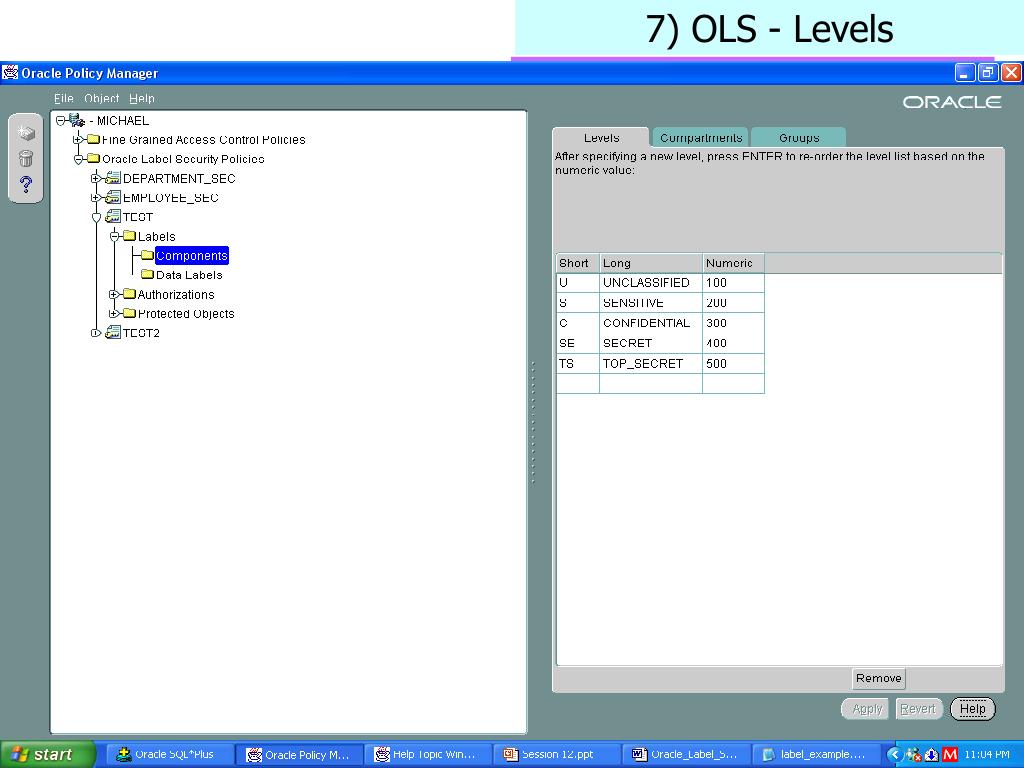This screenshot has height=768, width=1024.
Task: Click the Long column header
Action: tap(651, 263)
